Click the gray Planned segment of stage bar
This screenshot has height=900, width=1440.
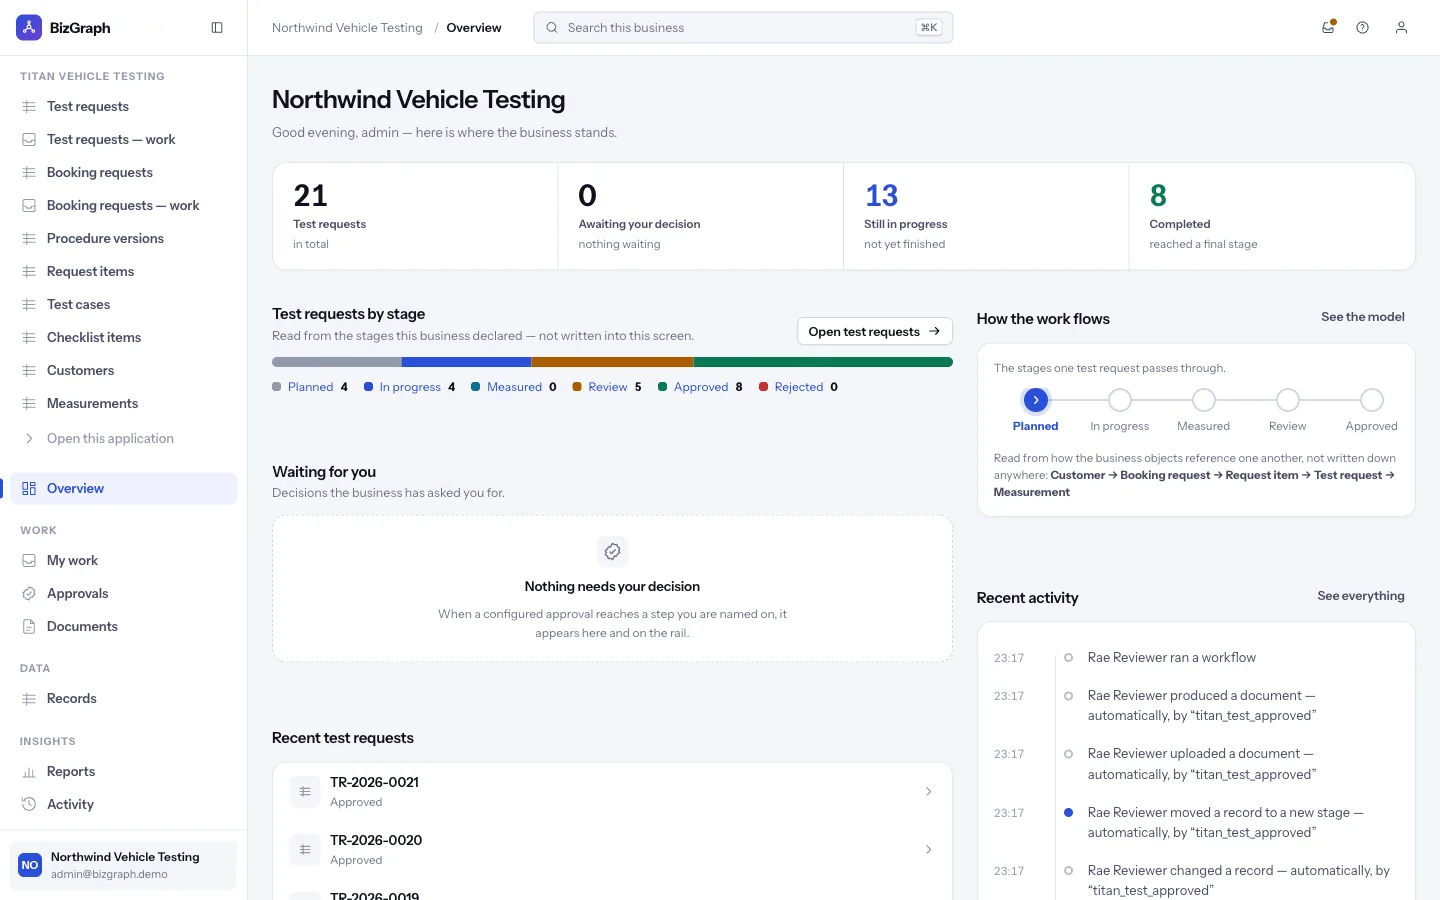click(x=337, y=362)
